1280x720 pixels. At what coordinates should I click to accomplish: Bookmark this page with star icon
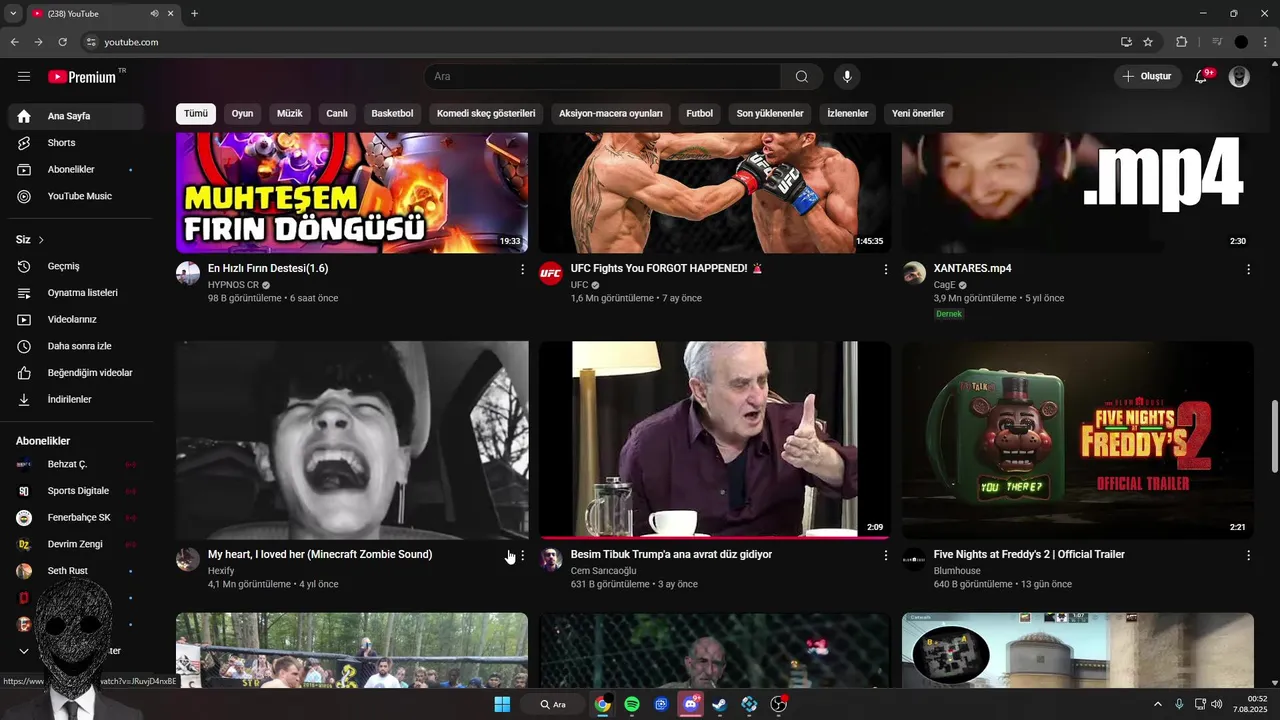(x=1148, y=42)
